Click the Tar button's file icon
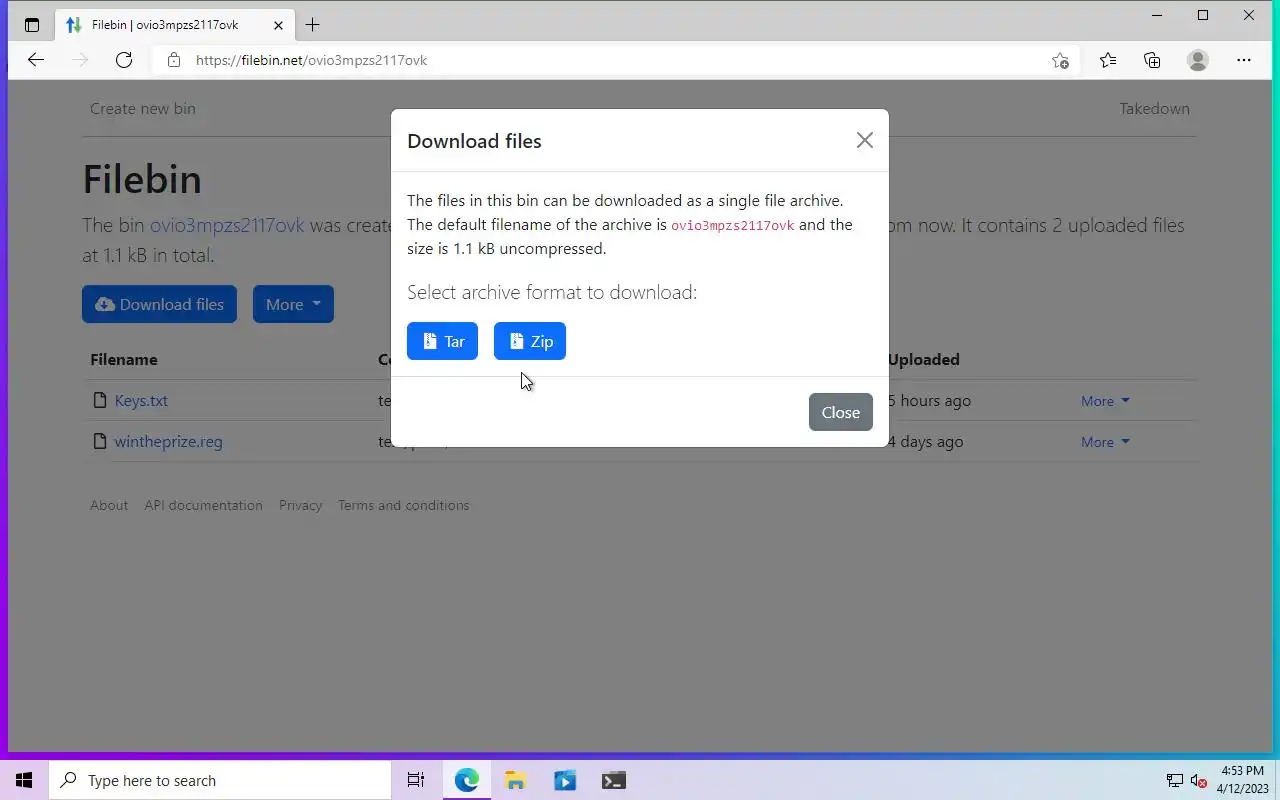The image size is (1280, 800). point(429,341)
